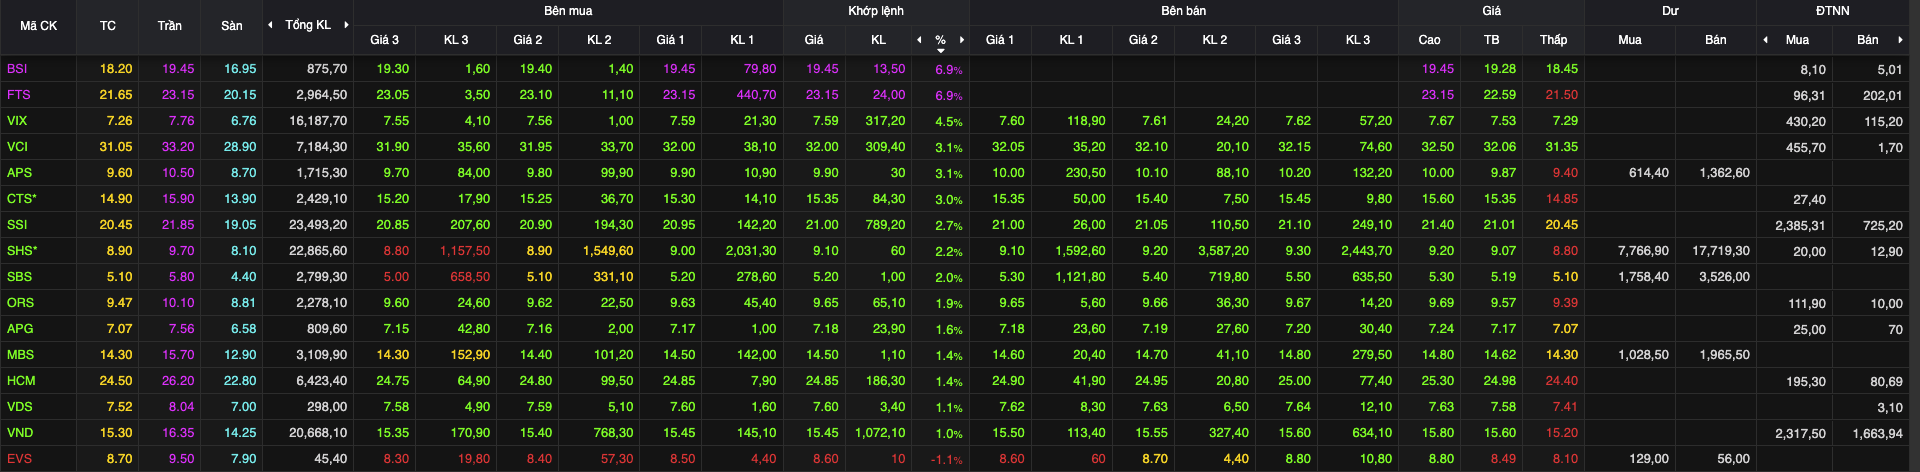Sort by the Mã CK column header

(38, 26)
